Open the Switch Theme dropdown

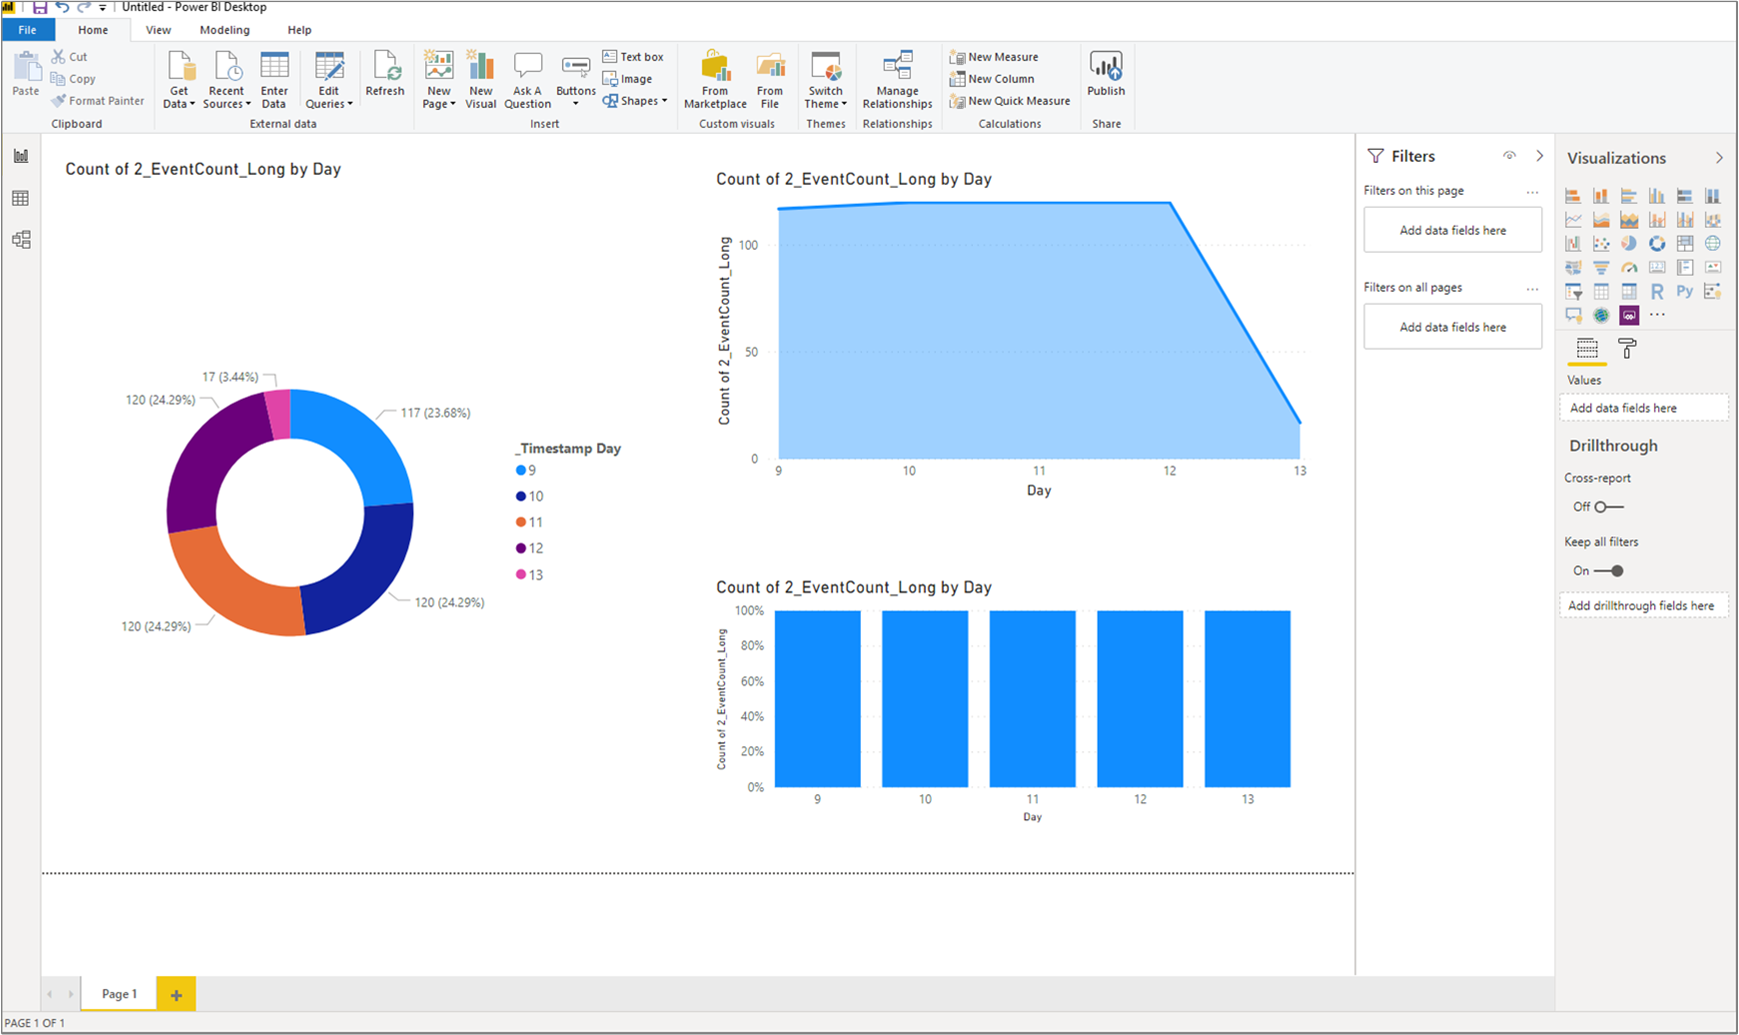coord(826,80)
